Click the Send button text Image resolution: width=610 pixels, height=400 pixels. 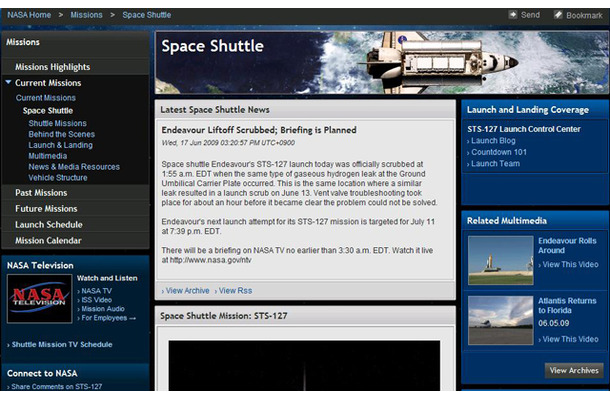tap(530, 15)
